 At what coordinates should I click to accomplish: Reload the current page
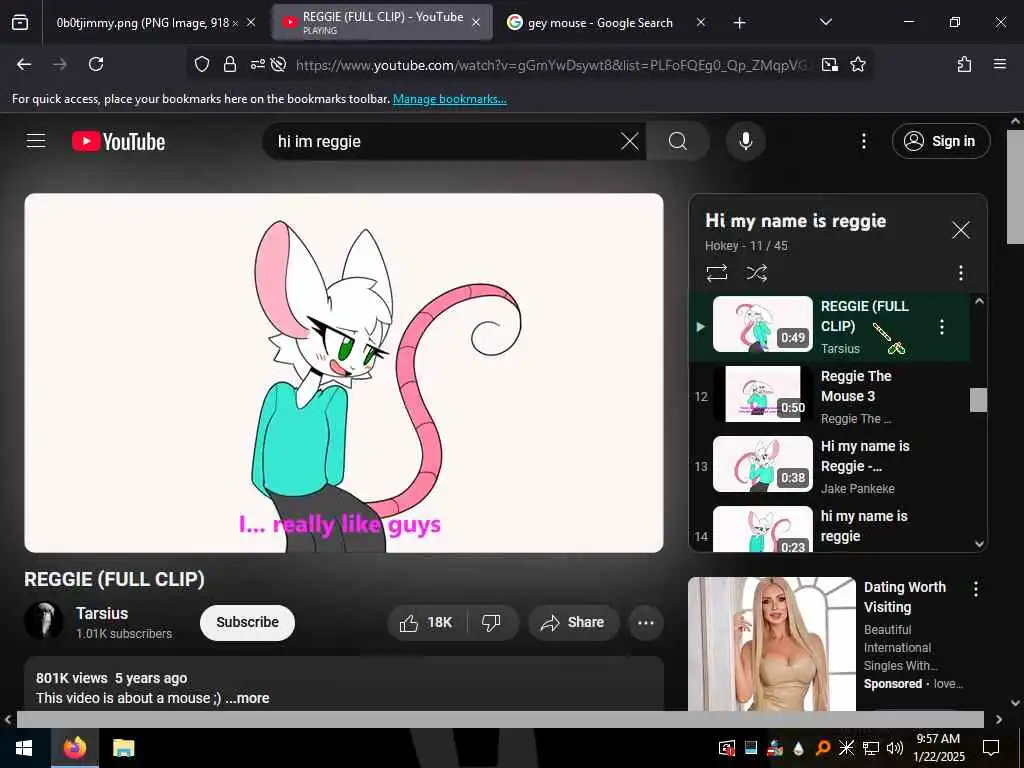[96, 64]
